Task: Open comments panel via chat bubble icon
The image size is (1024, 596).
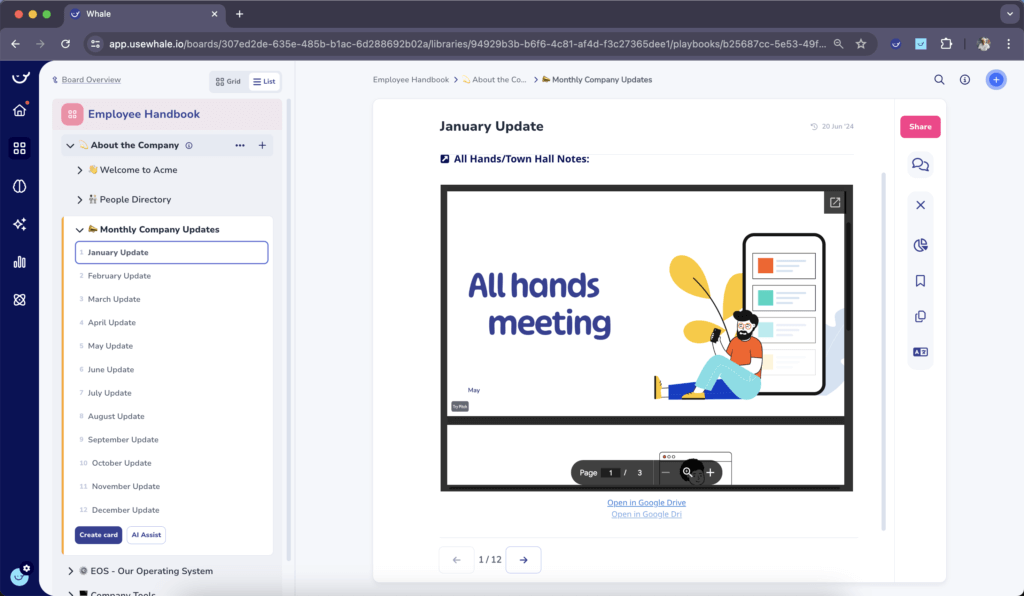Action: [920, 163]
